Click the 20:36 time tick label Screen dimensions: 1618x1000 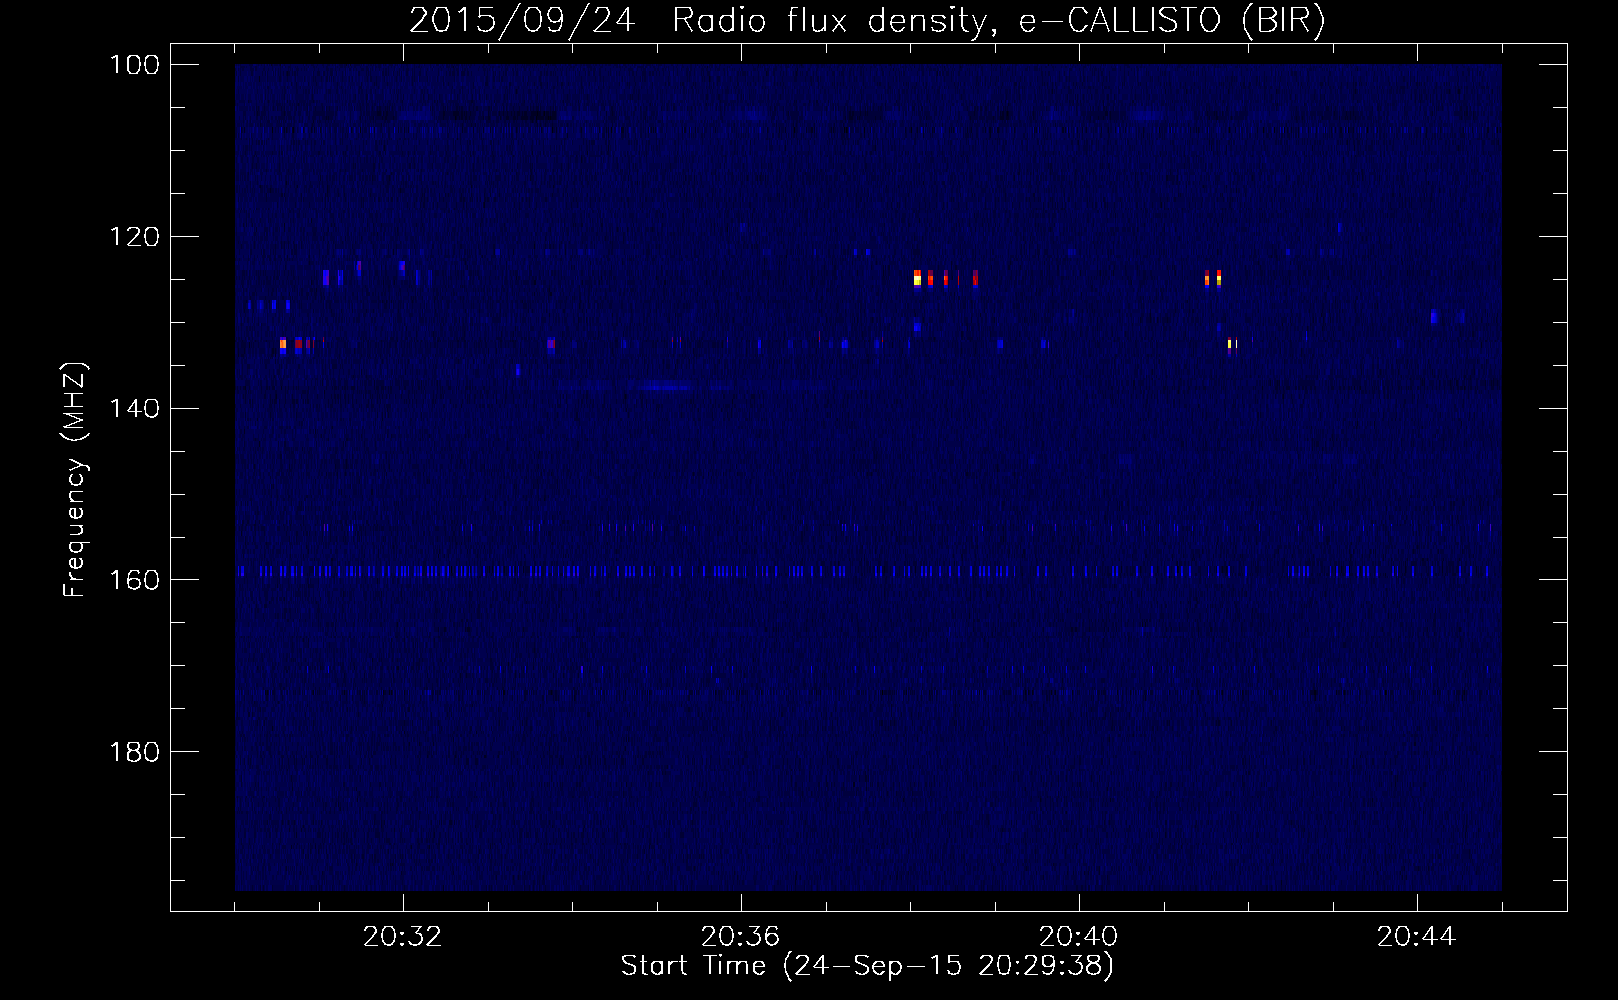(740, 937)
